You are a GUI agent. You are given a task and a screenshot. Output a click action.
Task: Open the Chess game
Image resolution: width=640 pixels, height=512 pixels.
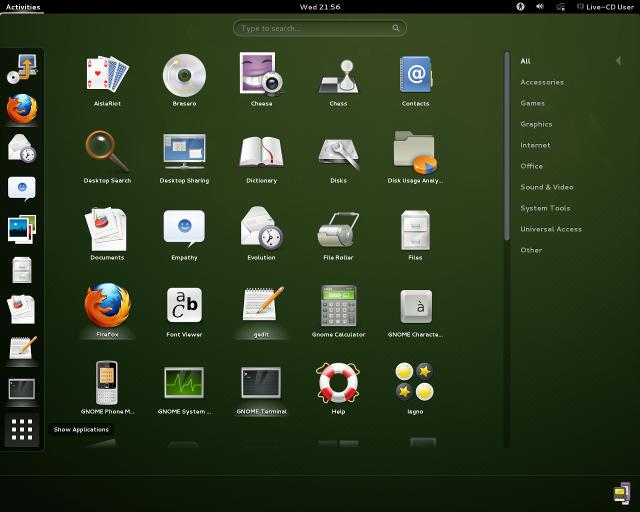click(338, 80)
